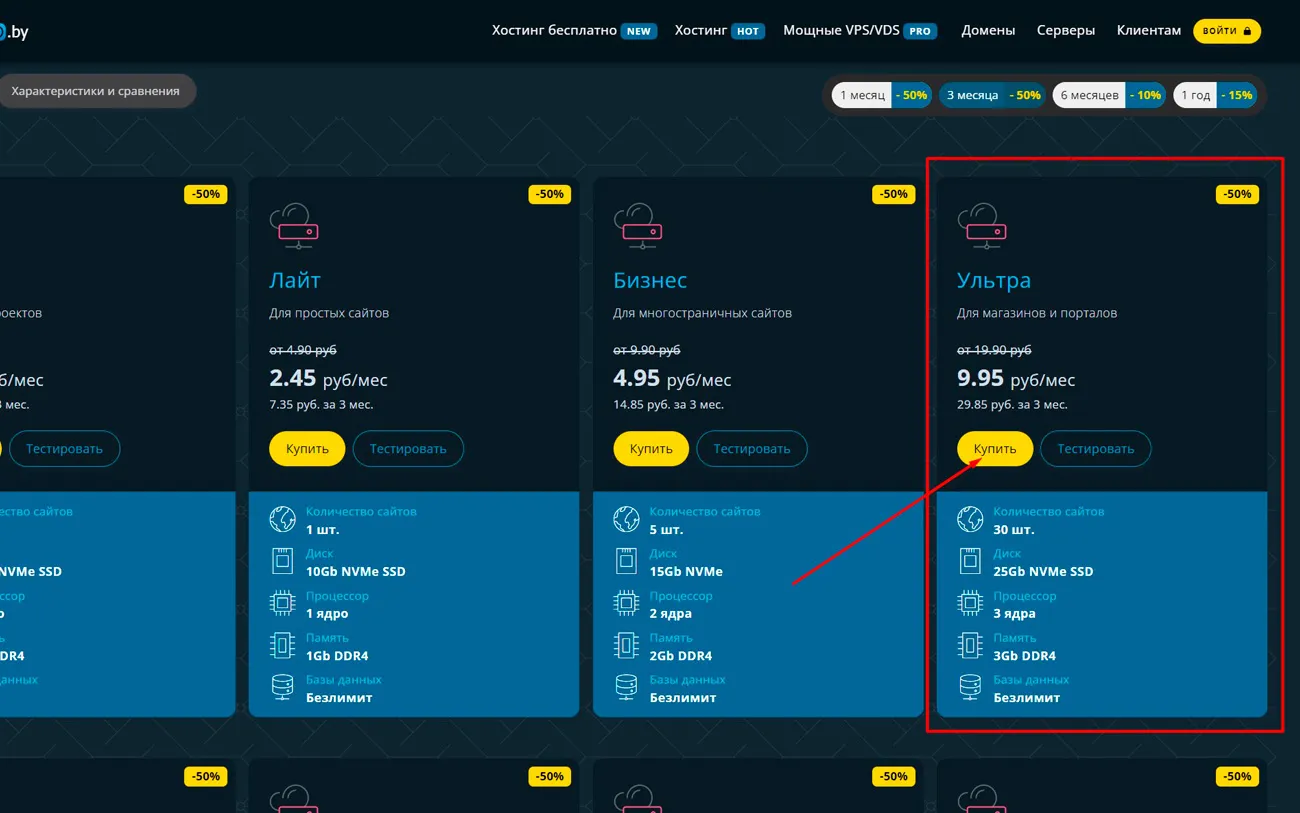Click the text 10Gb NVMe SSD
Image resolution: width=1300 pixels, height=813 pixels.
tap(356, 572)
